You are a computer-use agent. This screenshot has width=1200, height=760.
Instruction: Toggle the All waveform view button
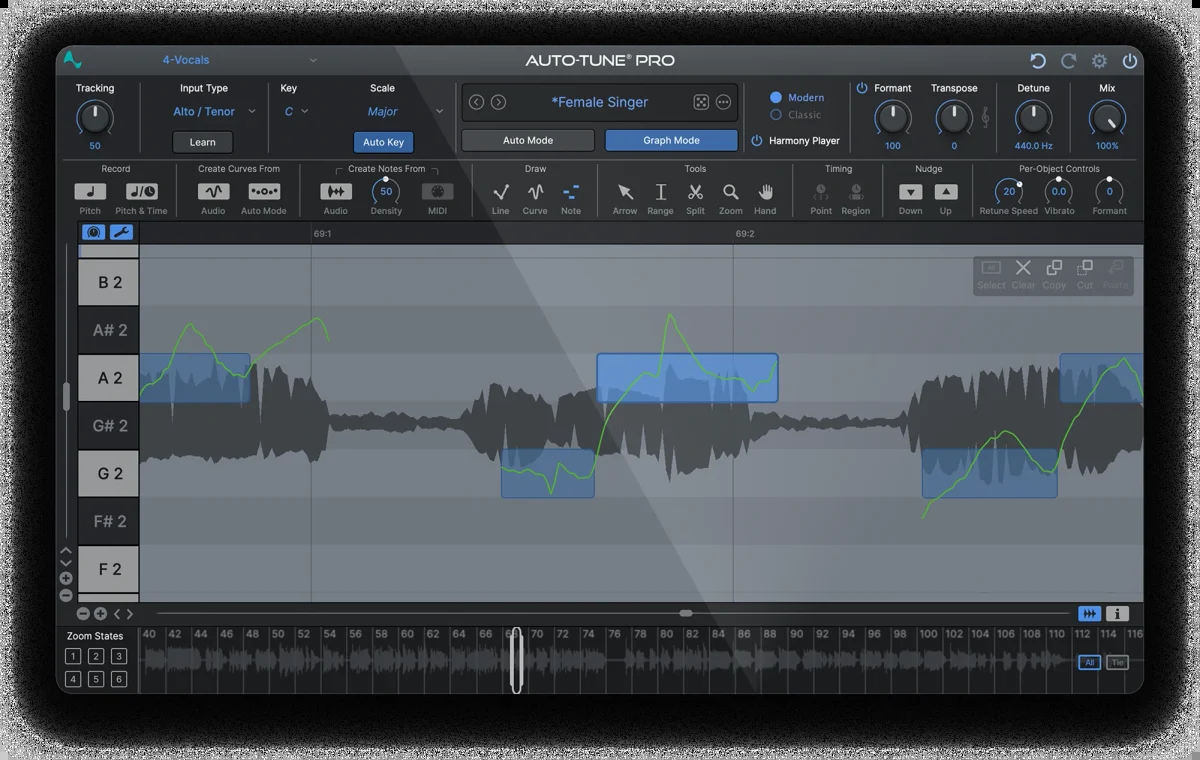pyautogui.click(x=1089, y=662)
